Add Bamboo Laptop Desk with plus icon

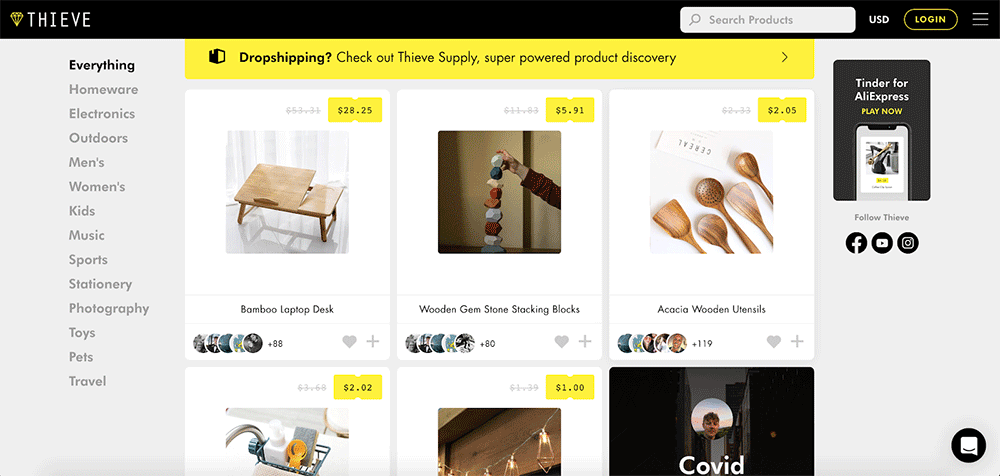tap(373, 342)
